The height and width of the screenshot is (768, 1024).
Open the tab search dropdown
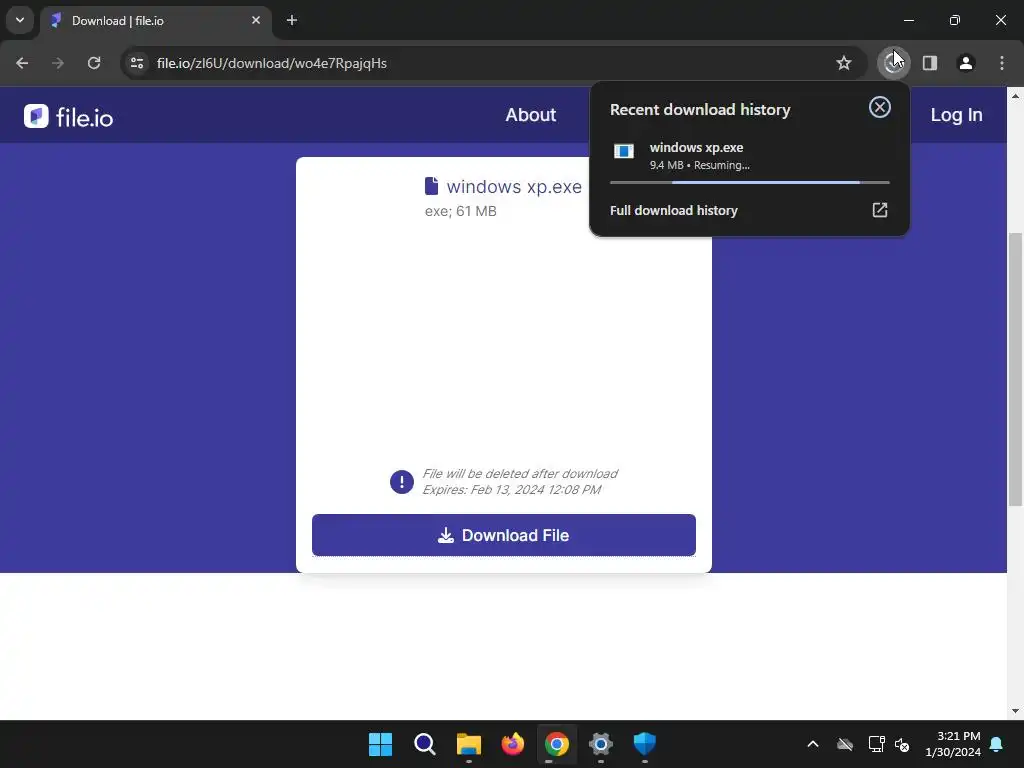pyautogui.click(x=20, y=20)
